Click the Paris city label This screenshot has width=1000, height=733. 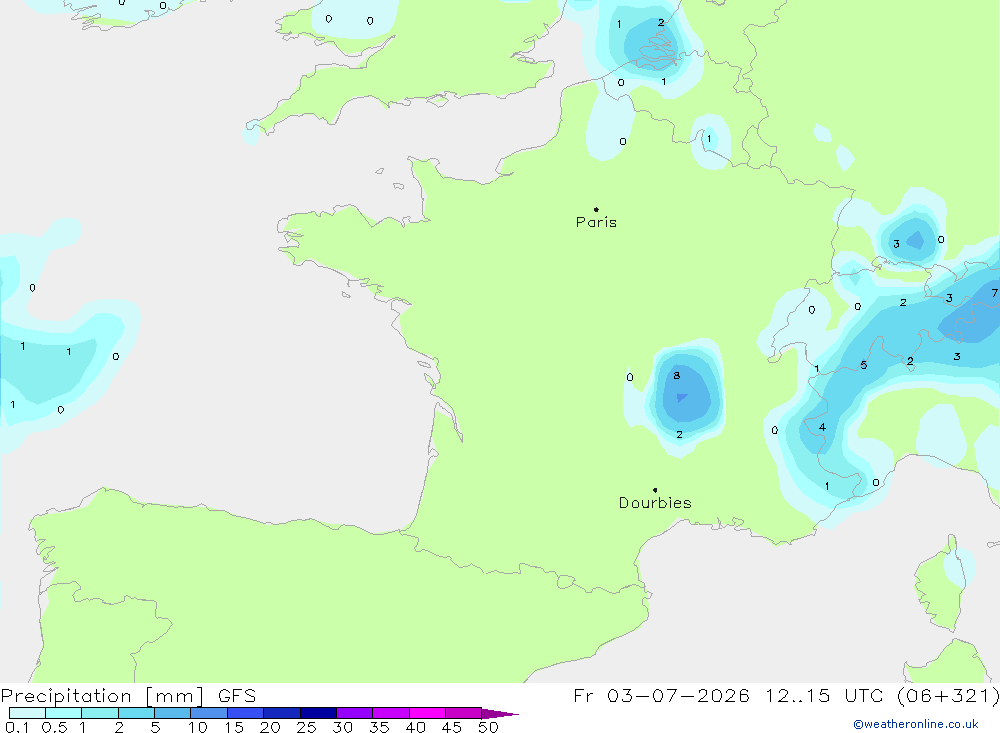tap(596, 222)
